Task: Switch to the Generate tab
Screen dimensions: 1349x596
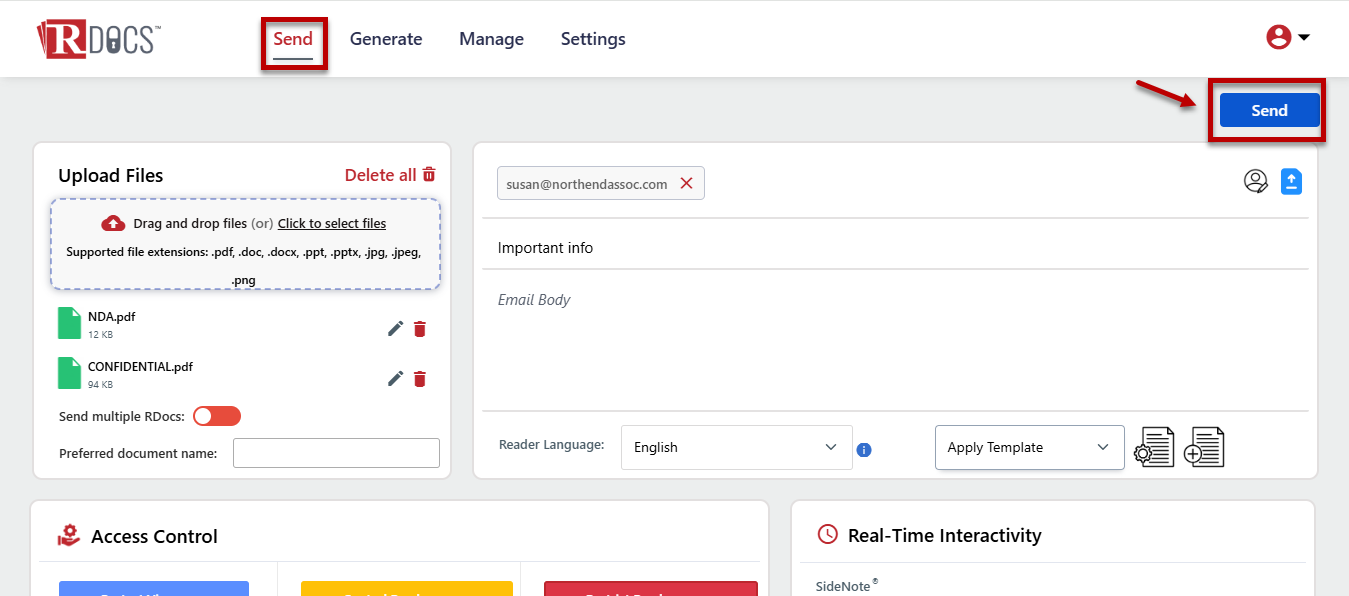Action: 386,39
